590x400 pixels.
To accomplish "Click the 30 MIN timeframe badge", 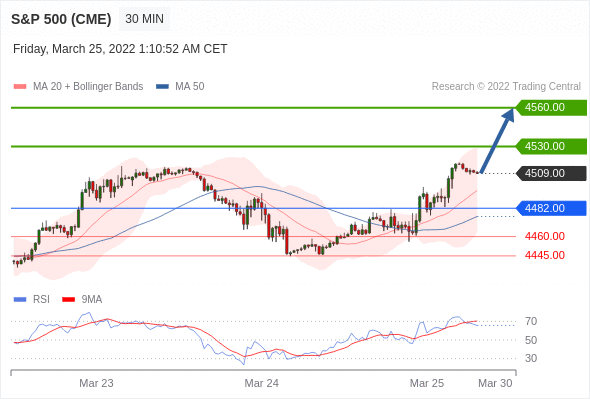I will point(144,19).
